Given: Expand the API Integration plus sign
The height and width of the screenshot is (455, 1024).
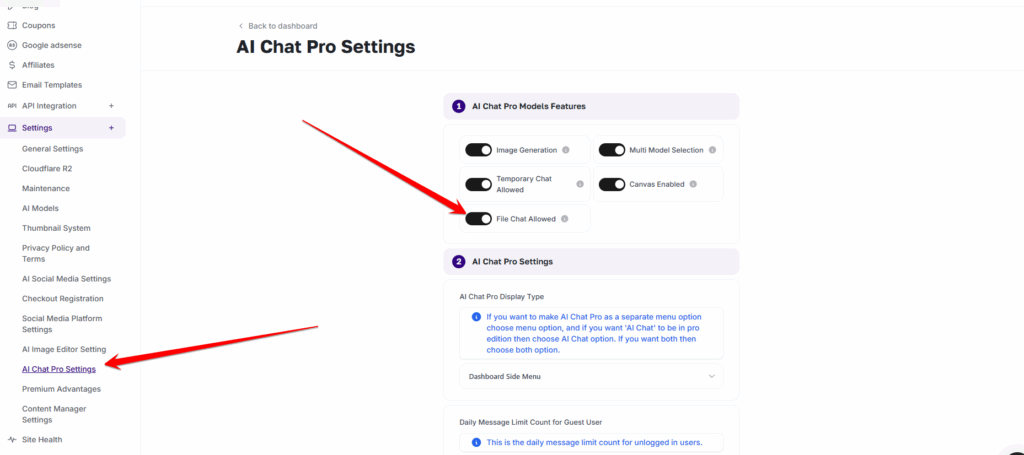Looking at the screenshot, I should point(111,106).
